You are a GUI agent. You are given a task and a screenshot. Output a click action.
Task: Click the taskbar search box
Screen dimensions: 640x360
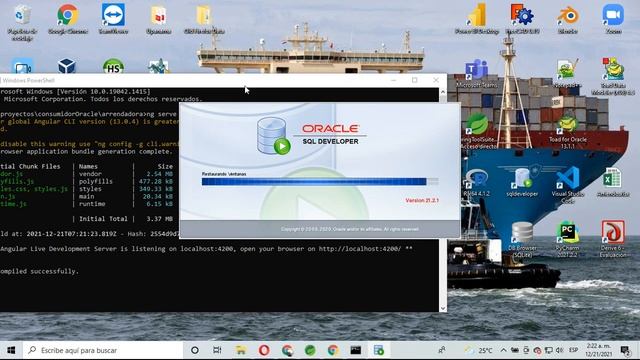click(x=103, y=350)
